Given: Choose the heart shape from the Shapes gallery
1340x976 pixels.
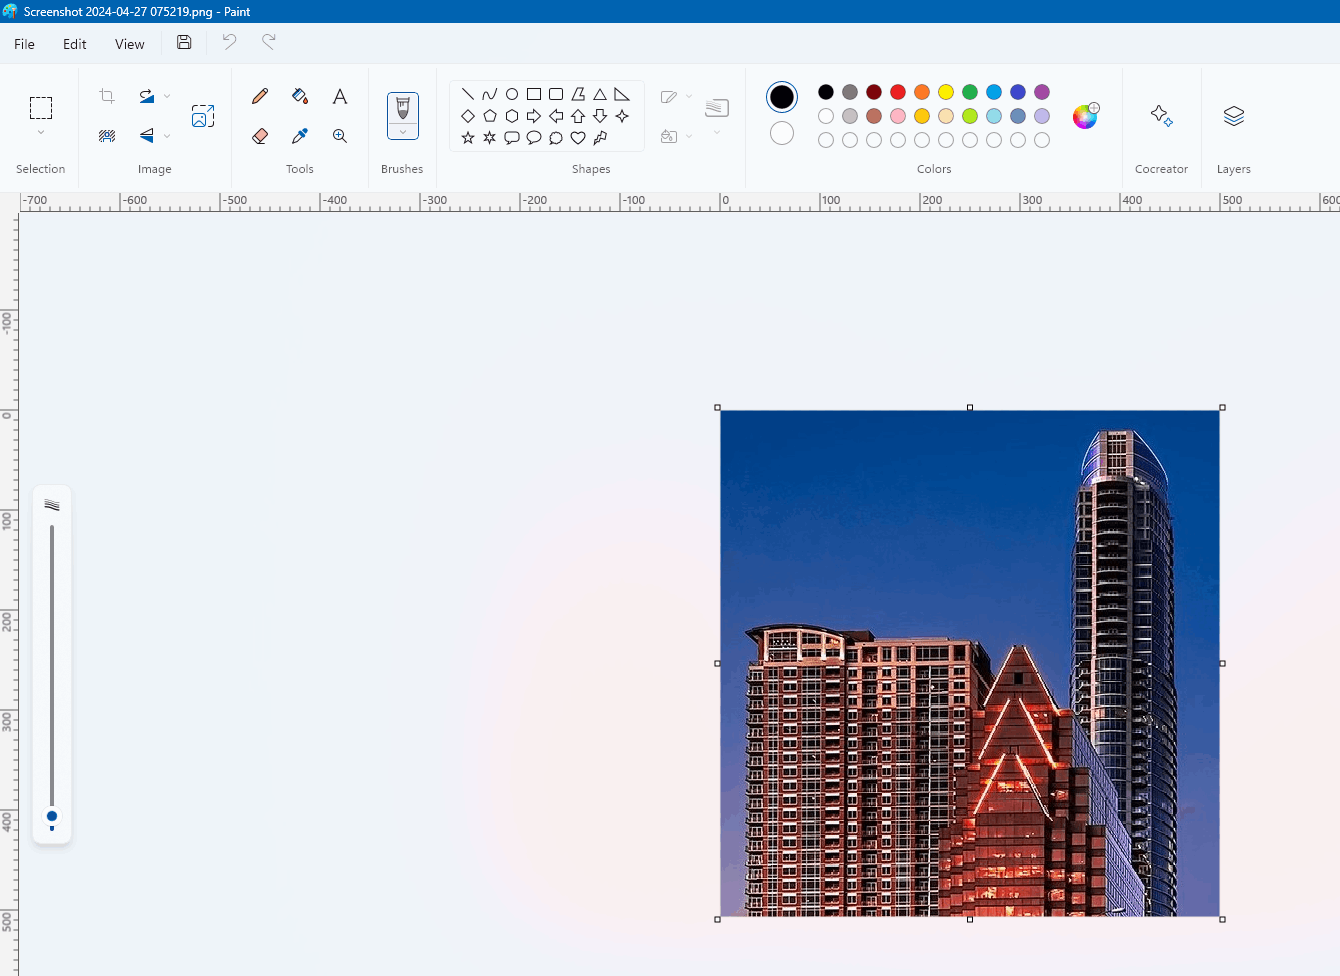Looking at the screenshot, I should (x=578, y=138).
